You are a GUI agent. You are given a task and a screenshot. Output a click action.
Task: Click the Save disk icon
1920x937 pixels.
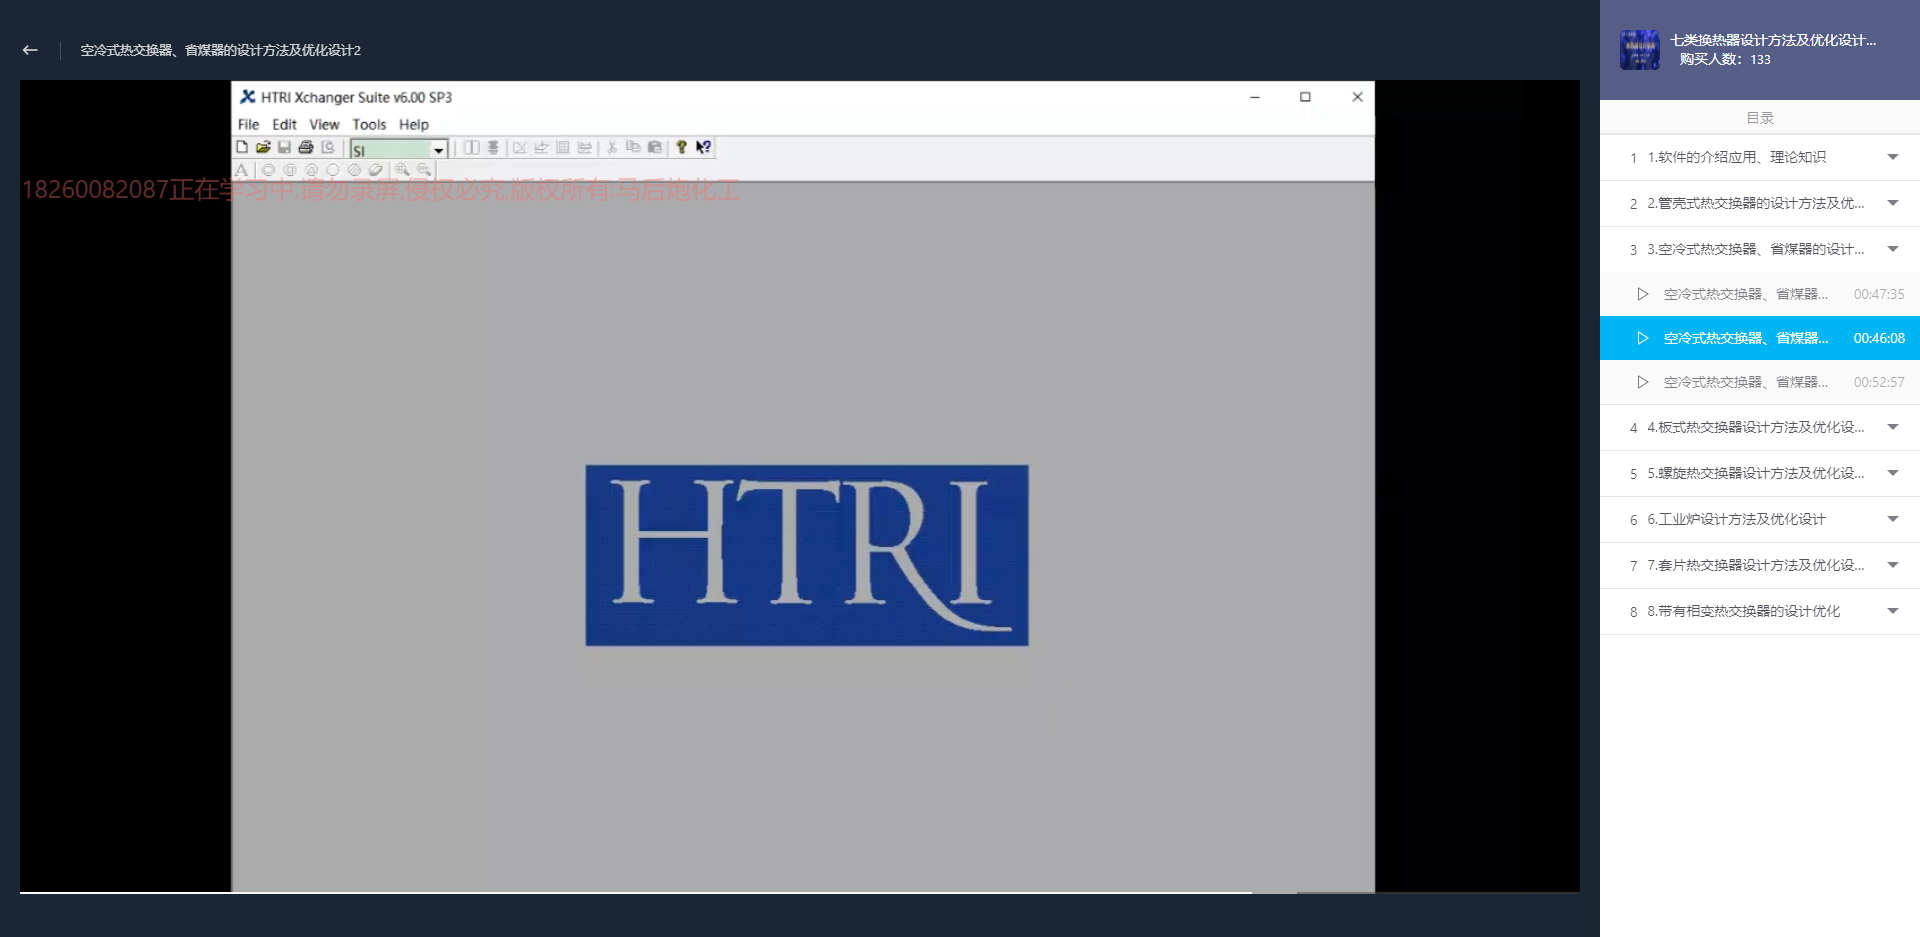[x=284, y=147]
